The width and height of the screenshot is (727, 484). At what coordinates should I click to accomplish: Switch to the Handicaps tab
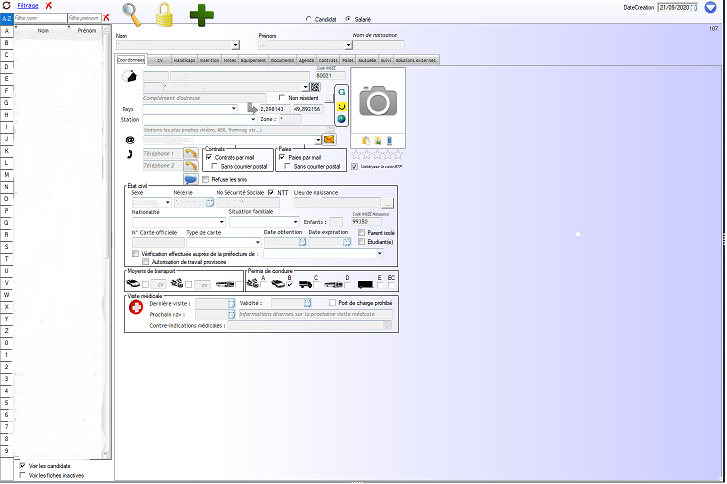184,60
